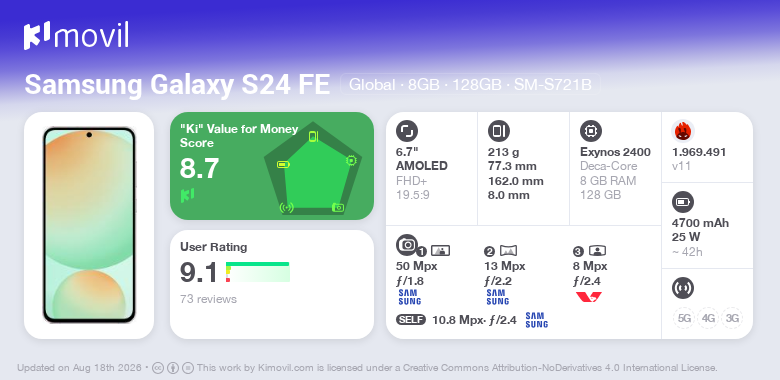The width and height of the screenshot is (780, 380).
Task: Open the AnTuTu benchmark icon
Action: 683,131
